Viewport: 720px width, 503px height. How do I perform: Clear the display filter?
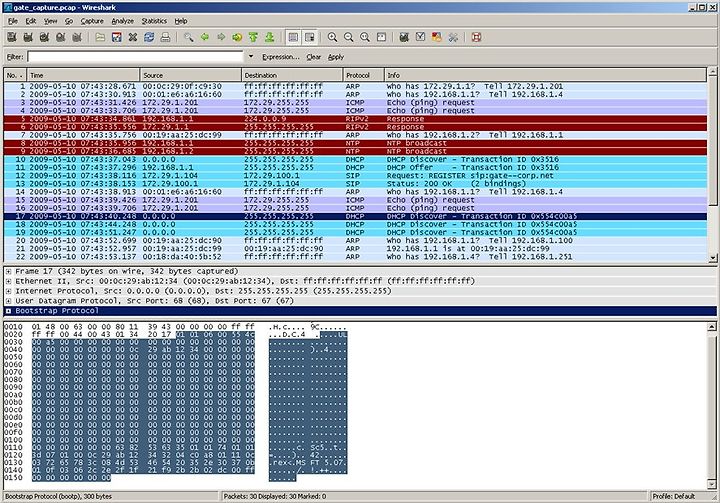pyautogui.click(x=314, y=57)
